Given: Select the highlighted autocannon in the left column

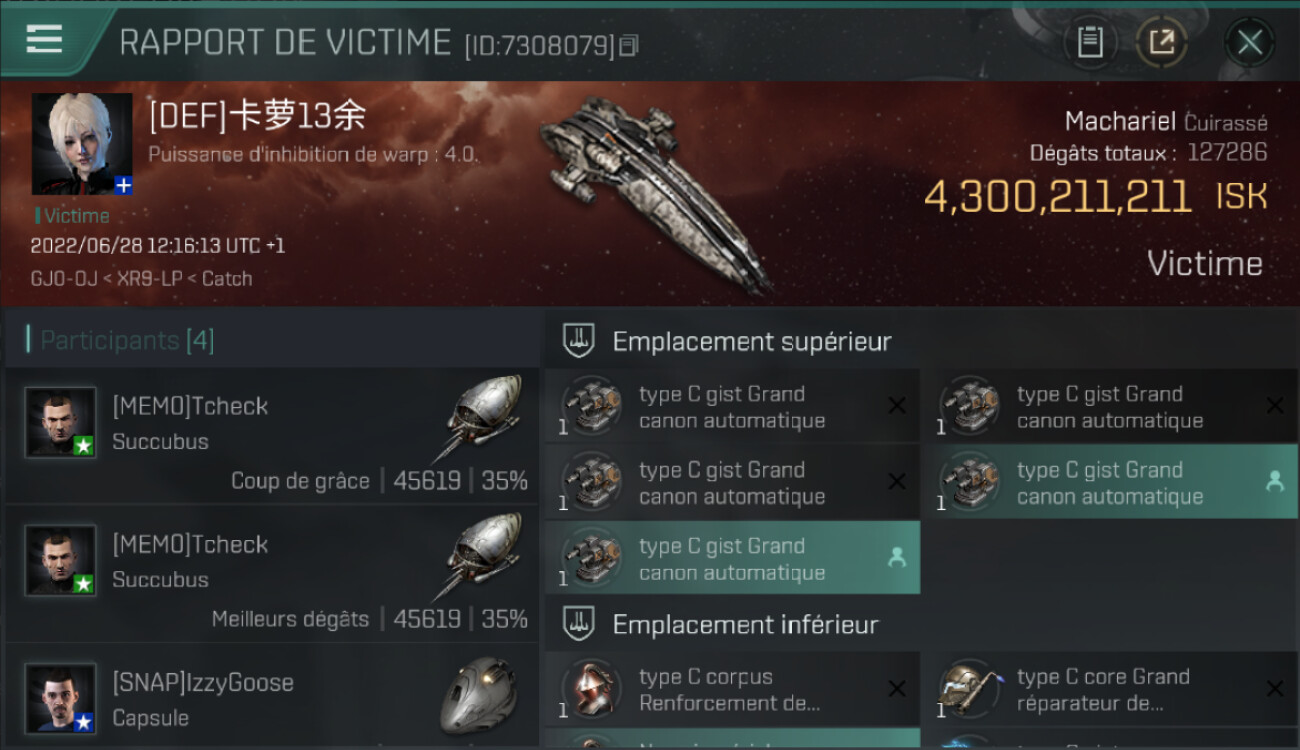Looking at the screenshot, I should click(732, 558).
